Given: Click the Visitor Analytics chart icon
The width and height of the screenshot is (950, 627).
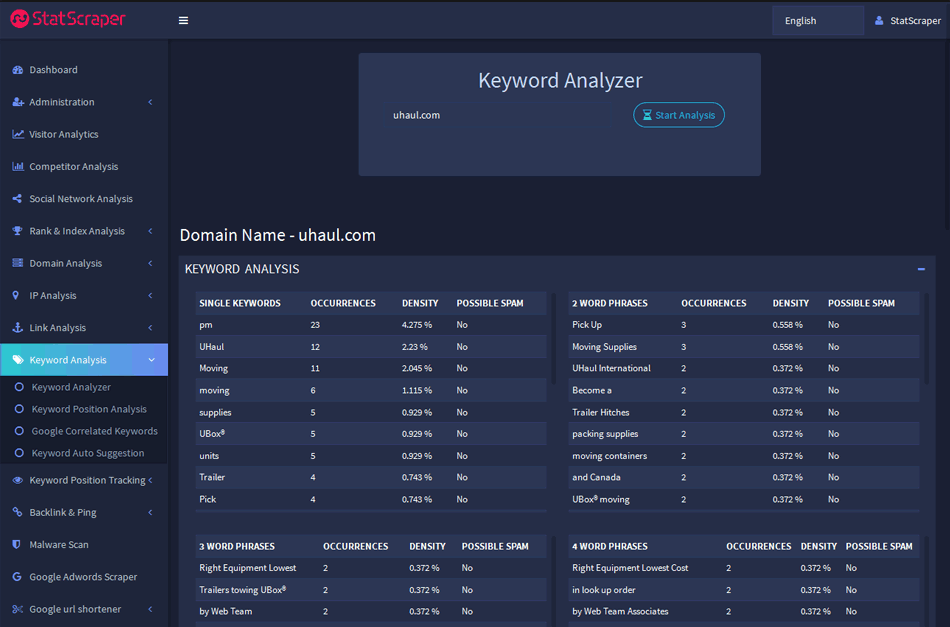Looking at the screenshot, I should 18,134.
